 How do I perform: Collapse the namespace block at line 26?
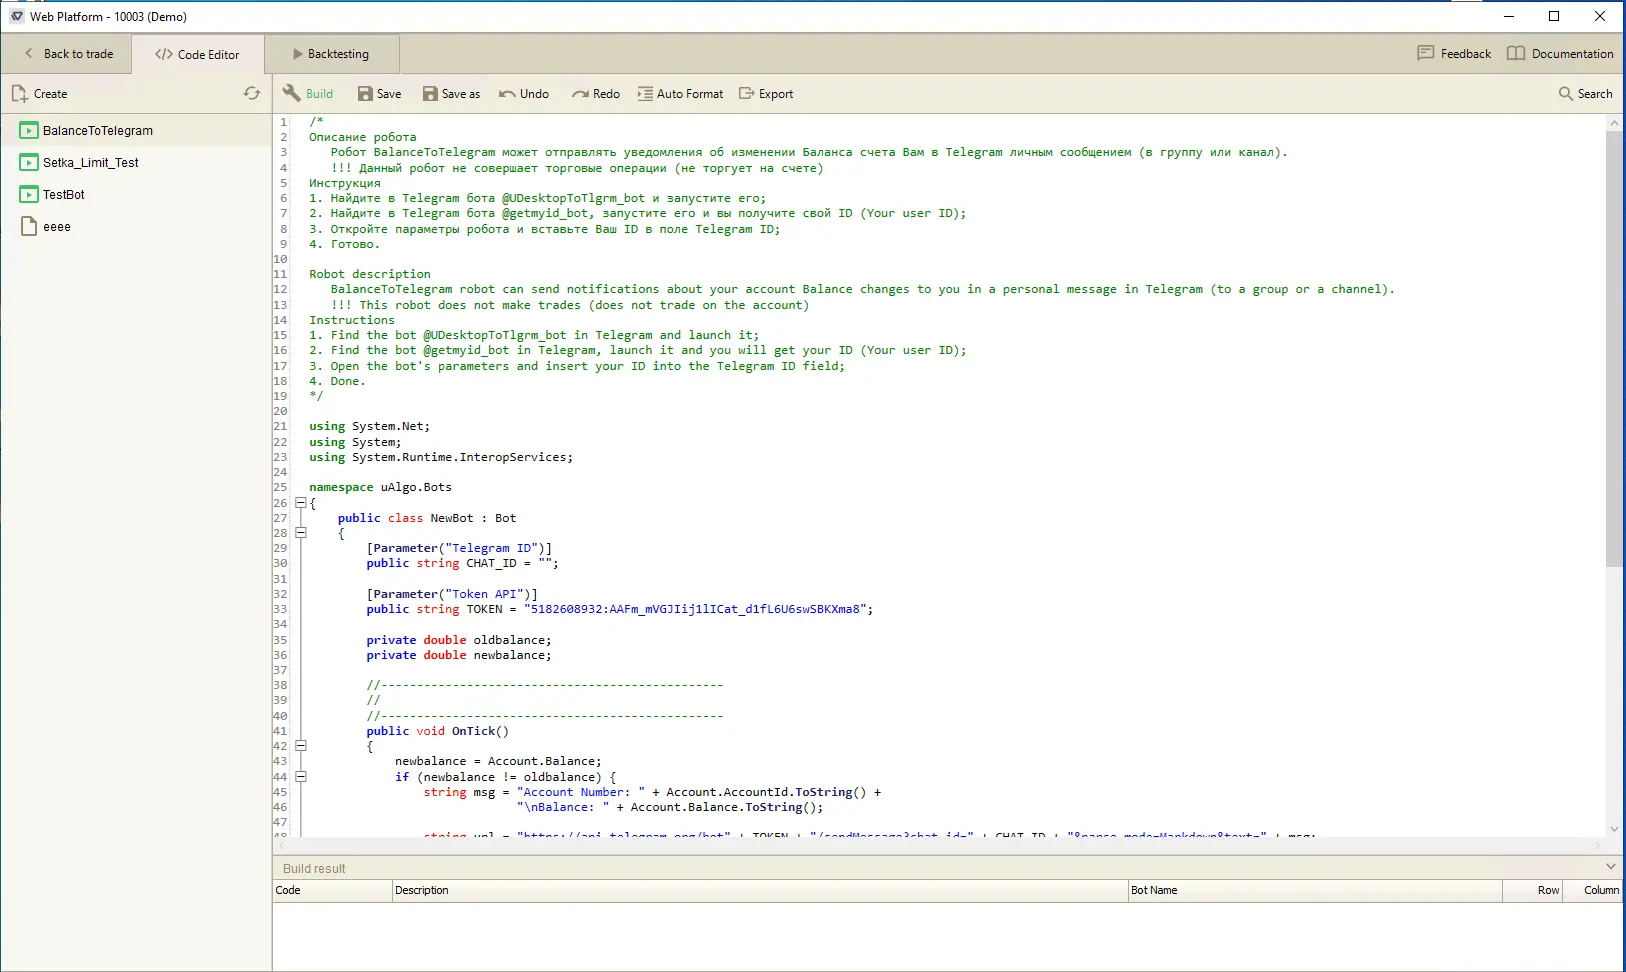300,503
